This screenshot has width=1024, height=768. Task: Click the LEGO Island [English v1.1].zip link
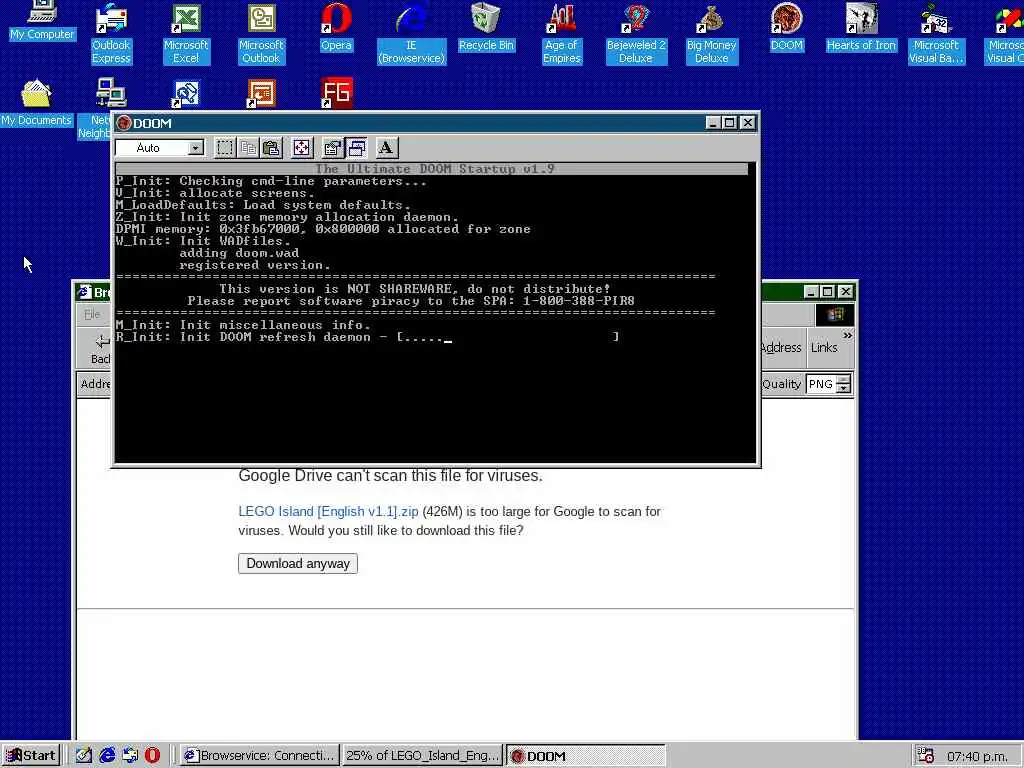pos(328,511)
